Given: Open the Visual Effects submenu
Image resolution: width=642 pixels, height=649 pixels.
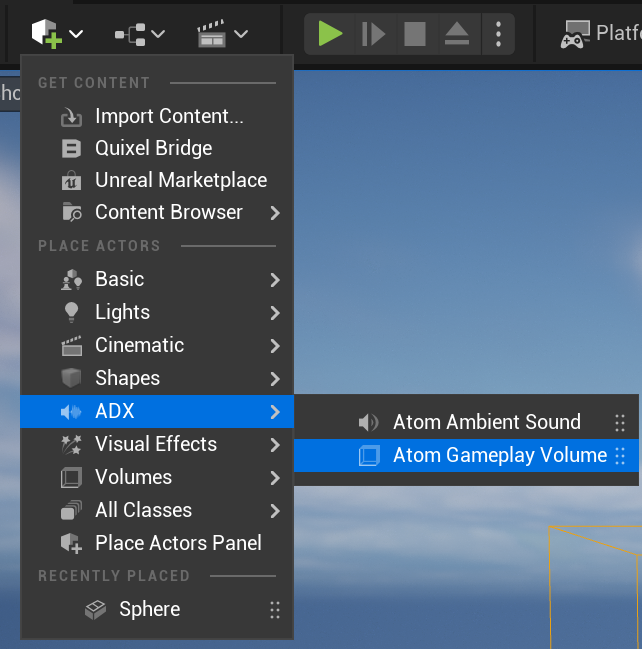Looking at the screenshot, I should [x=157, y=445].
